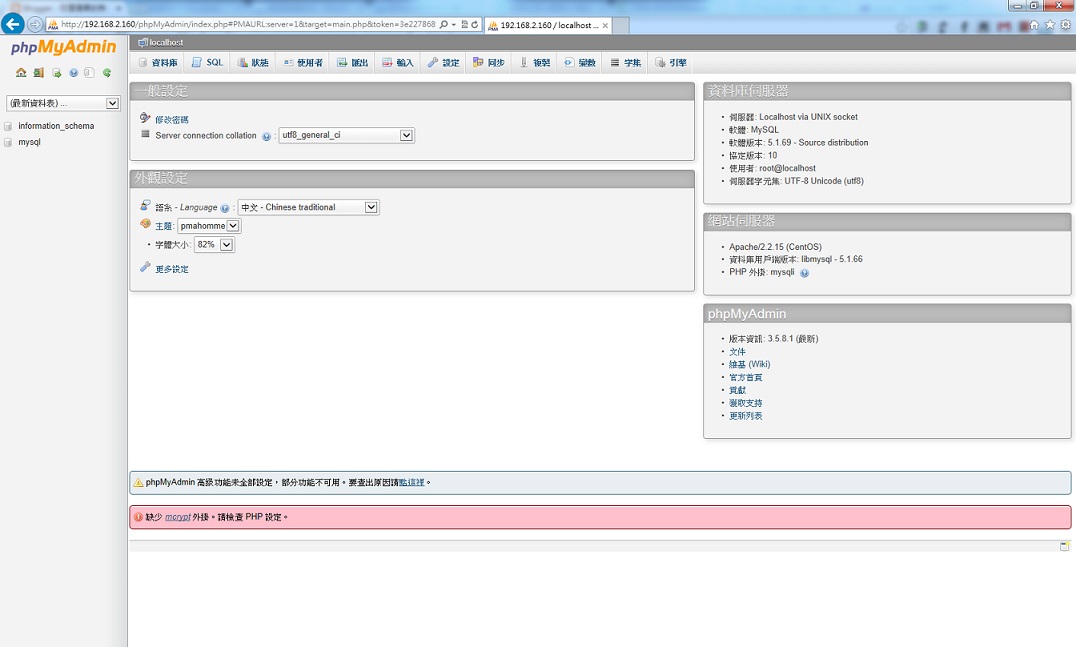This screenshot has width=1076, height=647.
Task: Open the 文件 documentation link
Action: 737,352
